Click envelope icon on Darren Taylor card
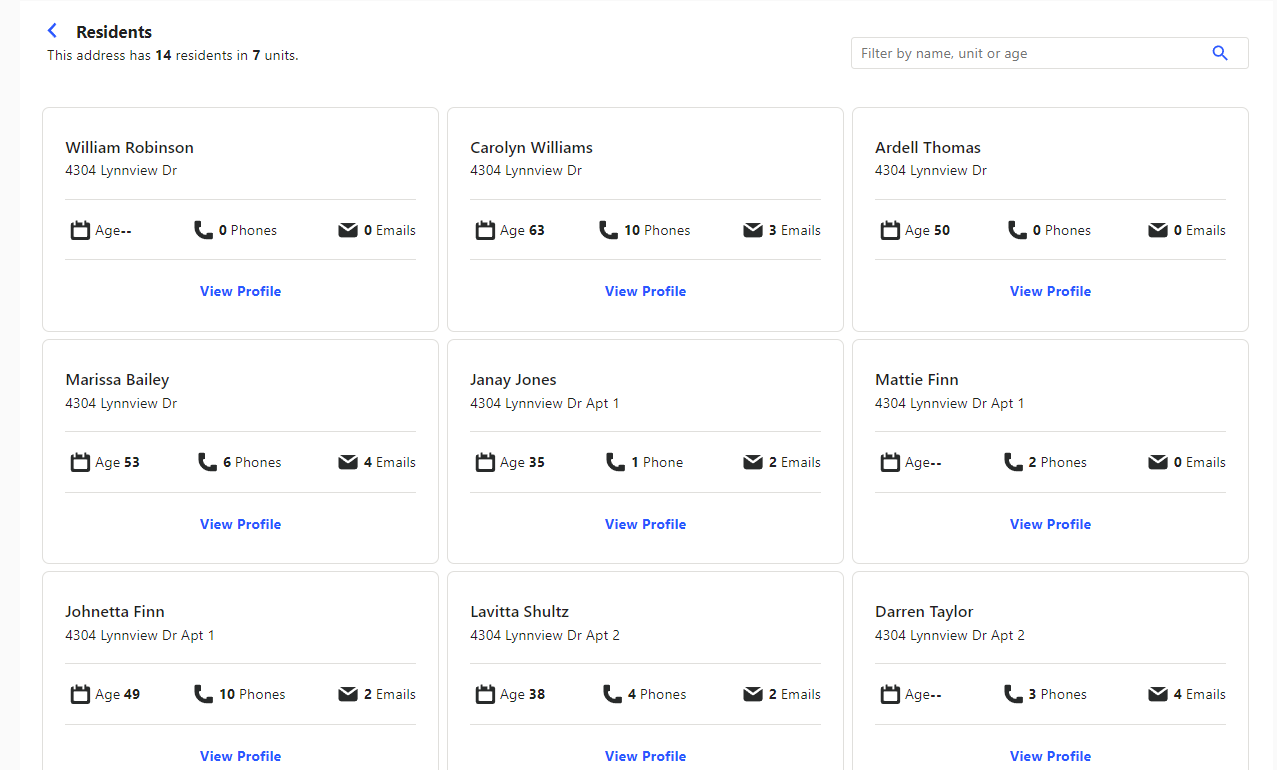 tap(1158, 694)
